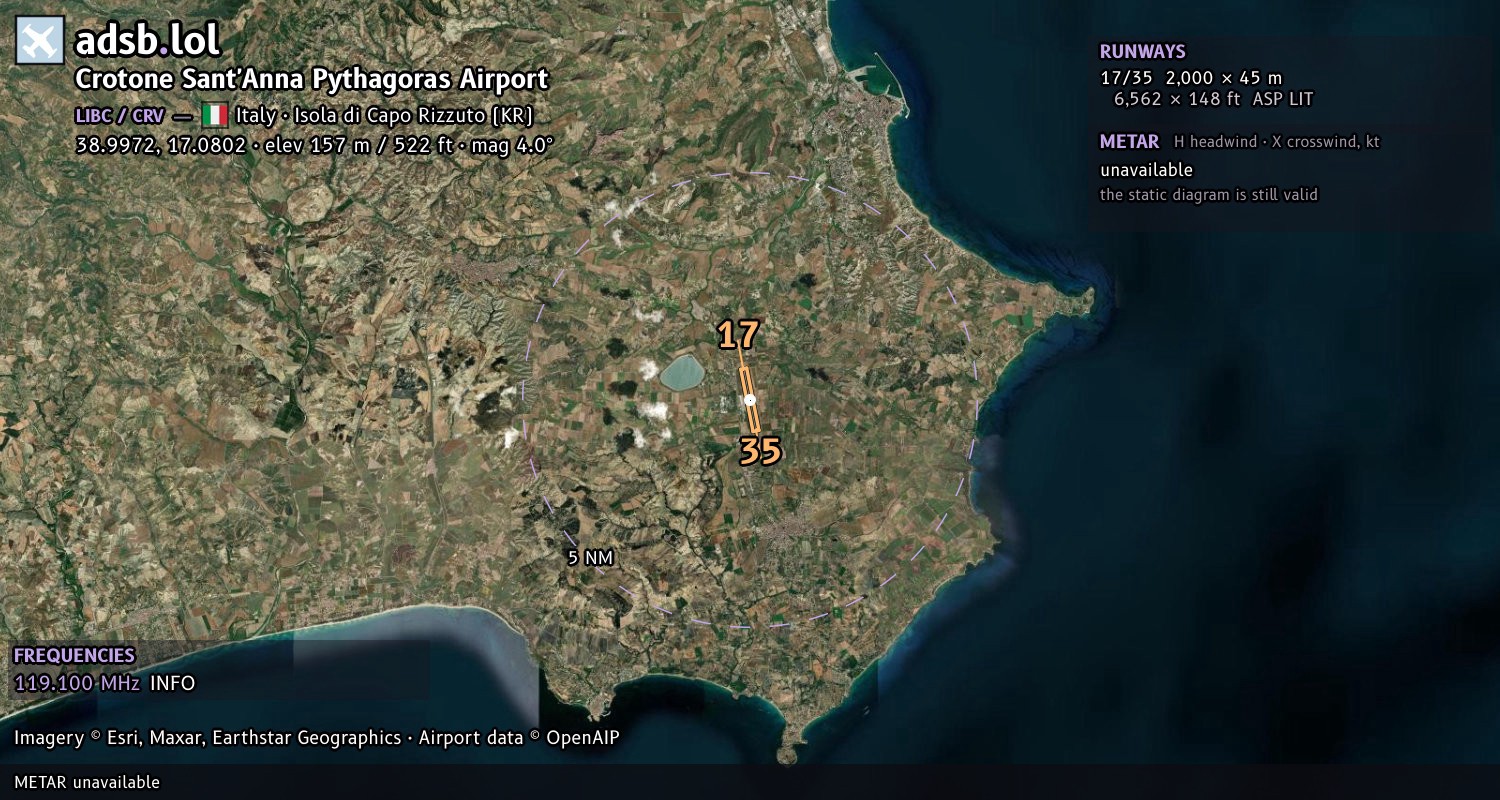Click the FREQUENCIES heading
The width and height of the screenshot is (1500, 800).
pos(74,656)
